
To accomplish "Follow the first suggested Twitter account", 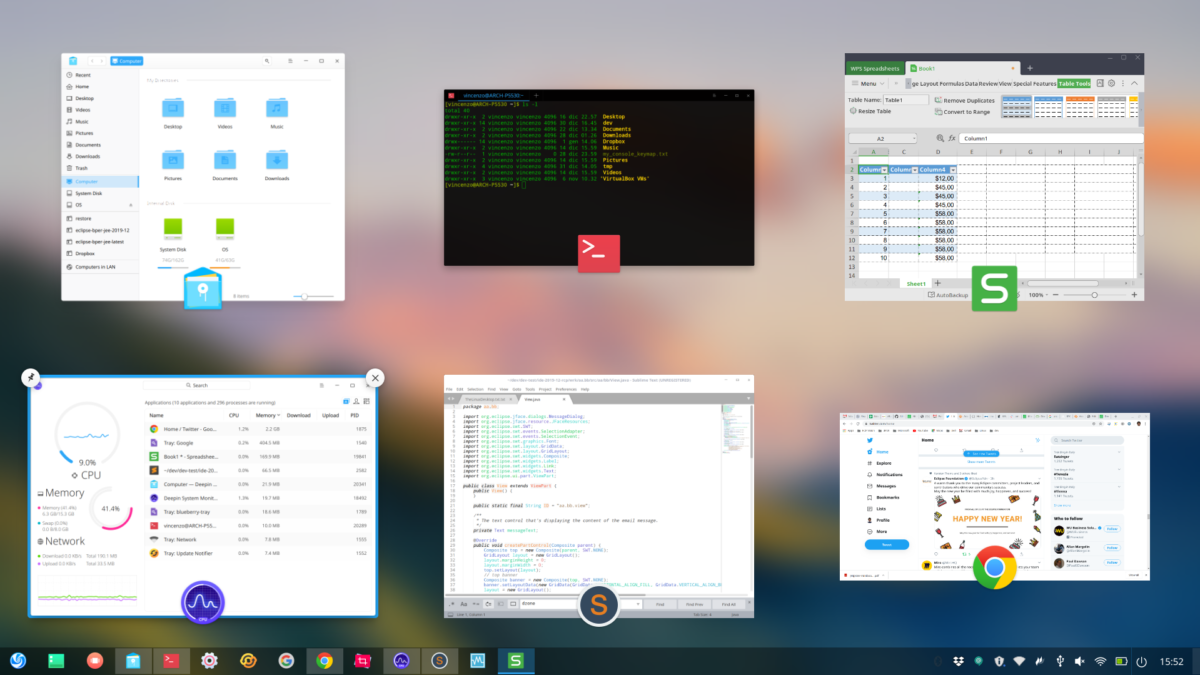I will (1112, 529).
